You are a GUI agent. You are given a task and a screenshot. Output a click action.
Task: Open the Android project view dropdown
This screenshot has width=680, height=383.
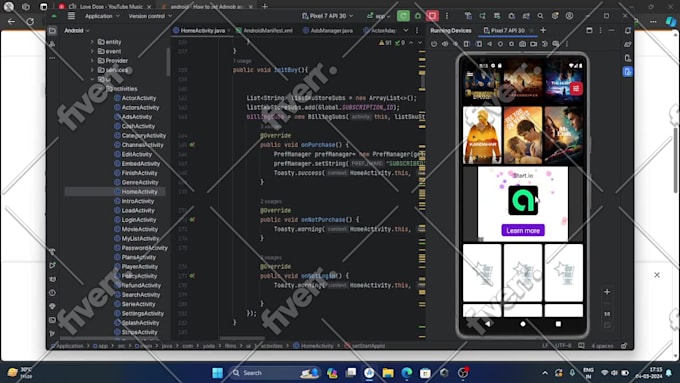tap(77, 31)
